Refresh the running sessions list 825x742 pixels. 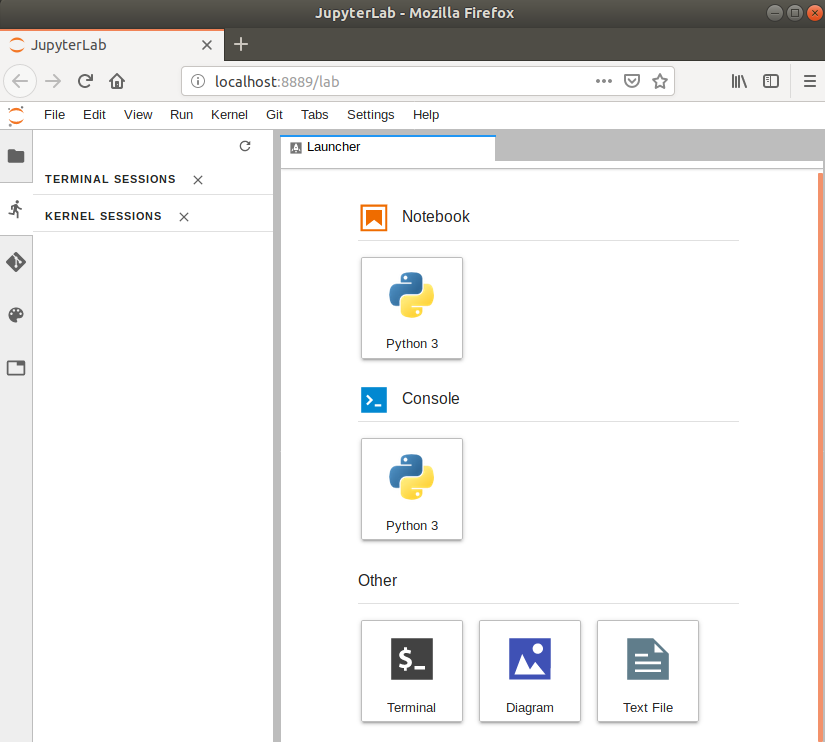click(x=245, y=146)
